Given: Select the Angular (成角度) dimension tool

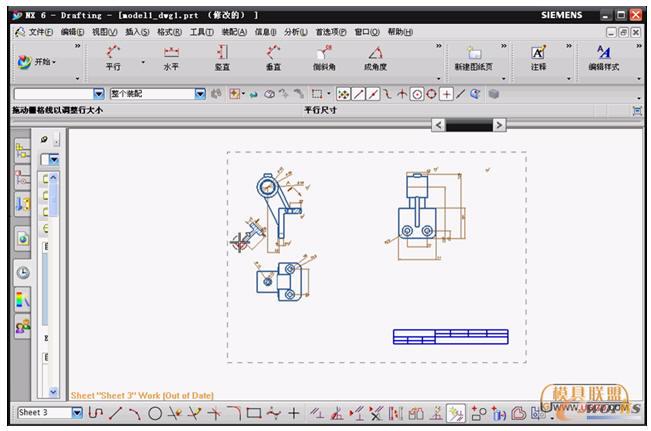Looking at the screenshot, I should pos(375,57).
